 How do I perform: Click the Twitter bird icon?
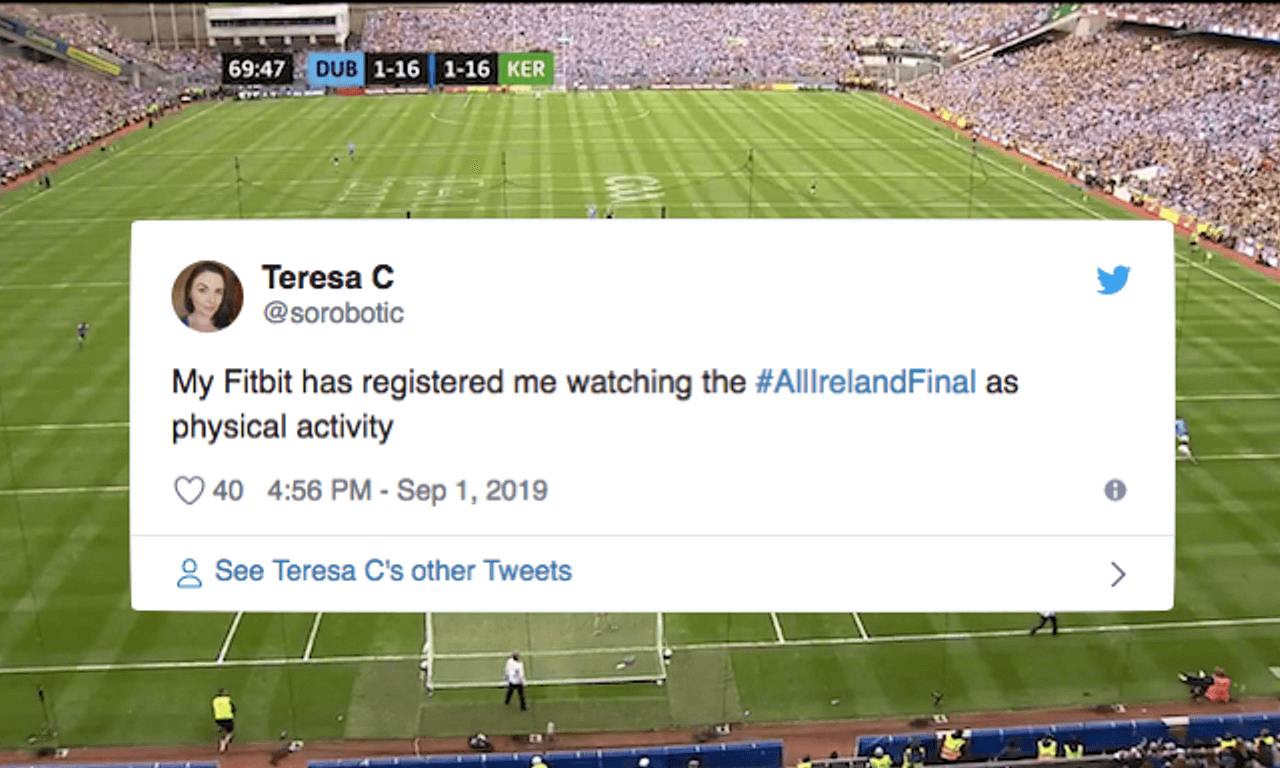pyautogui.click(x=1113, y=281)
